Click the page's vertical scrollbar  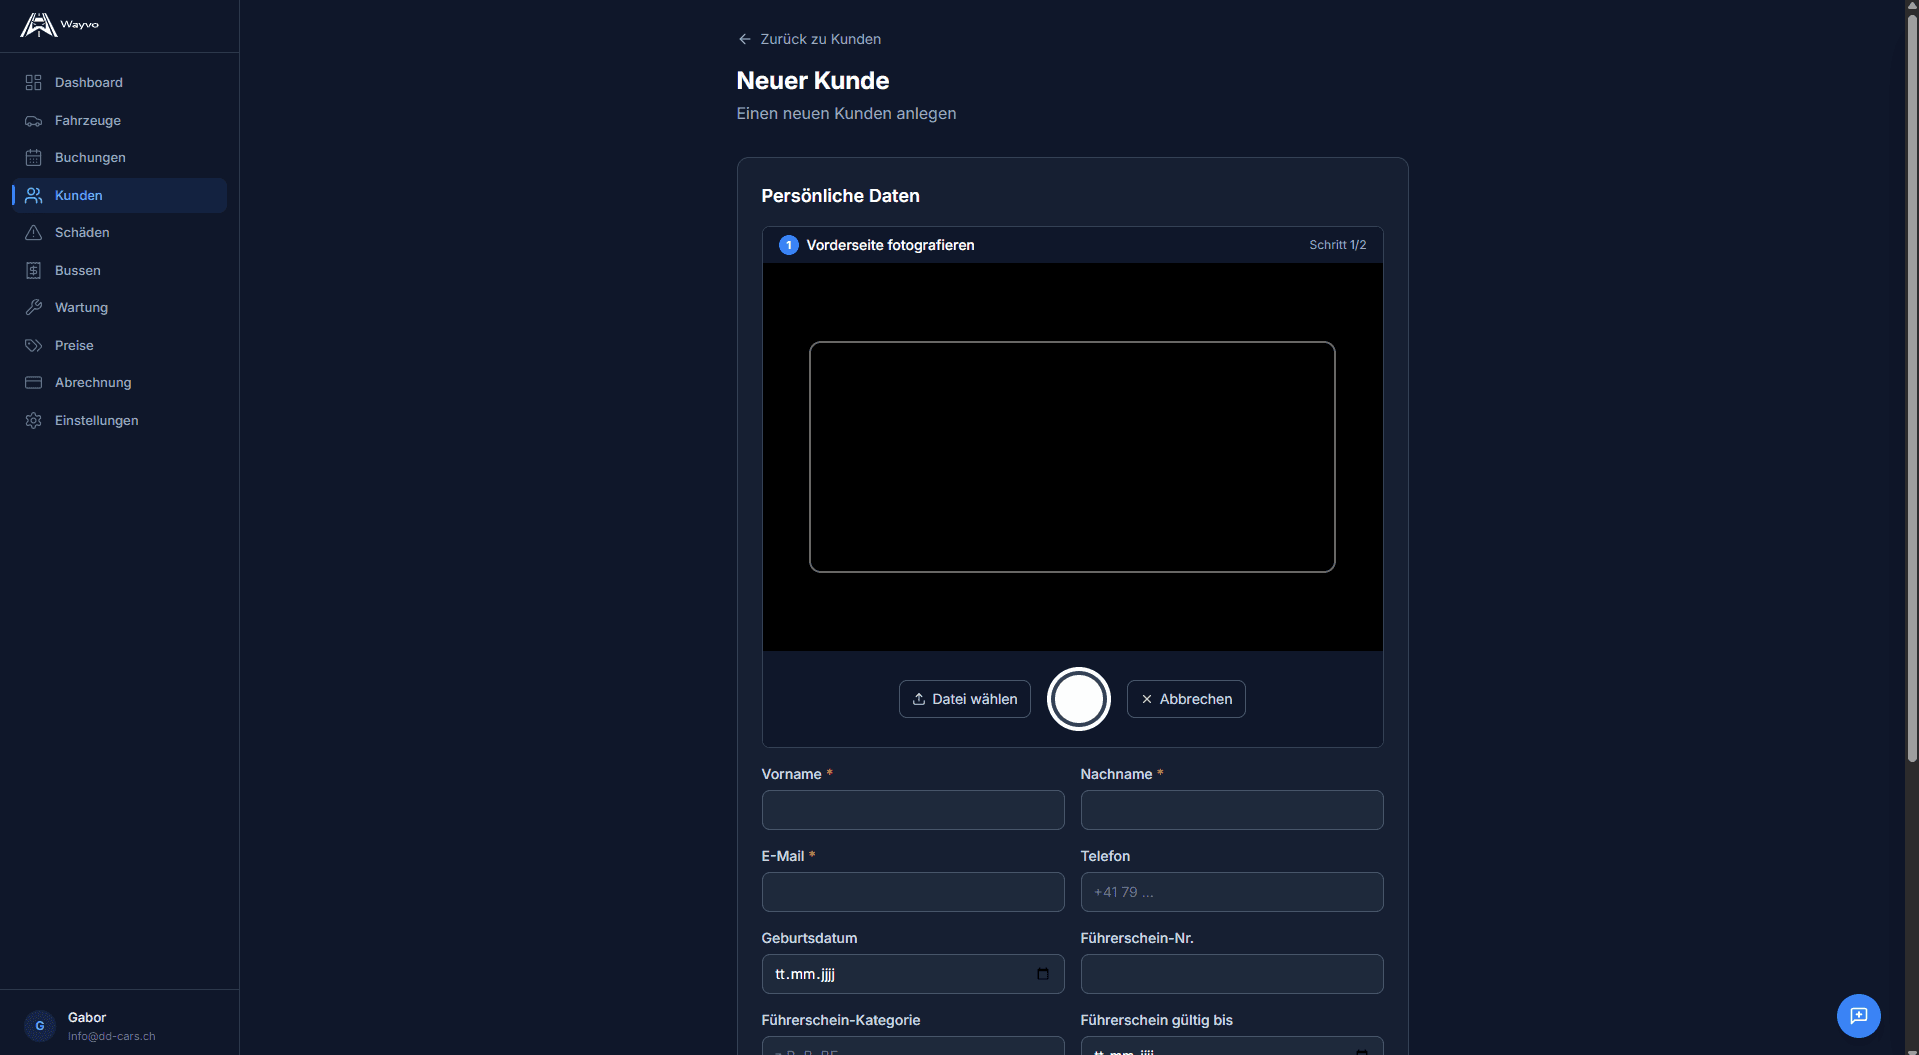pyautogui.click(x=1911, y=400)
